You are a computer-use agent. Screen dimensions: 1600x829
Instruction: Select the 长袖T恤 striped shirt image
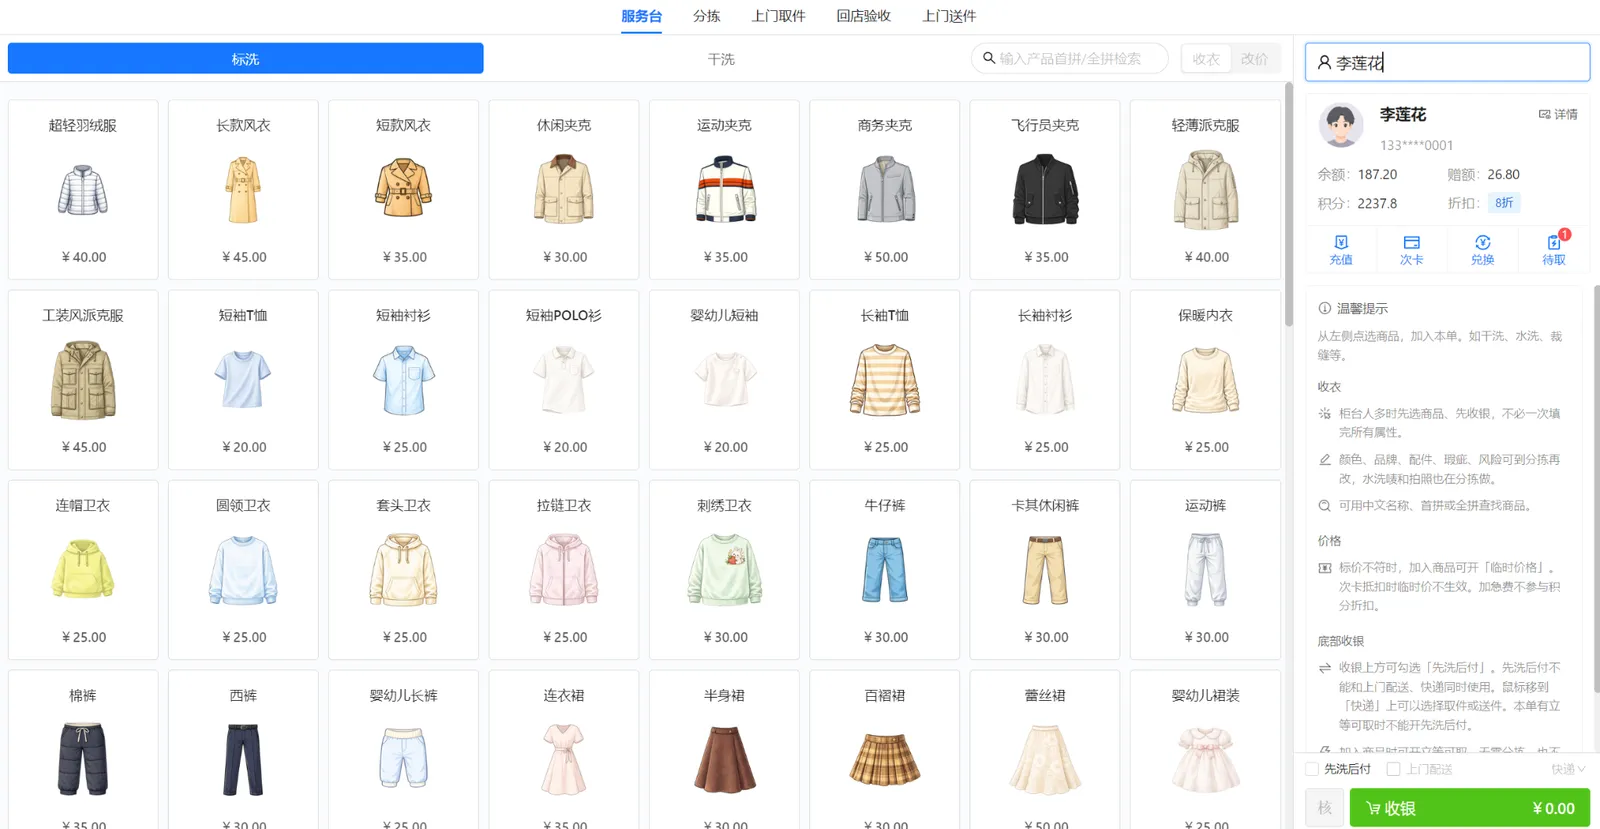[x=885, y=380]
